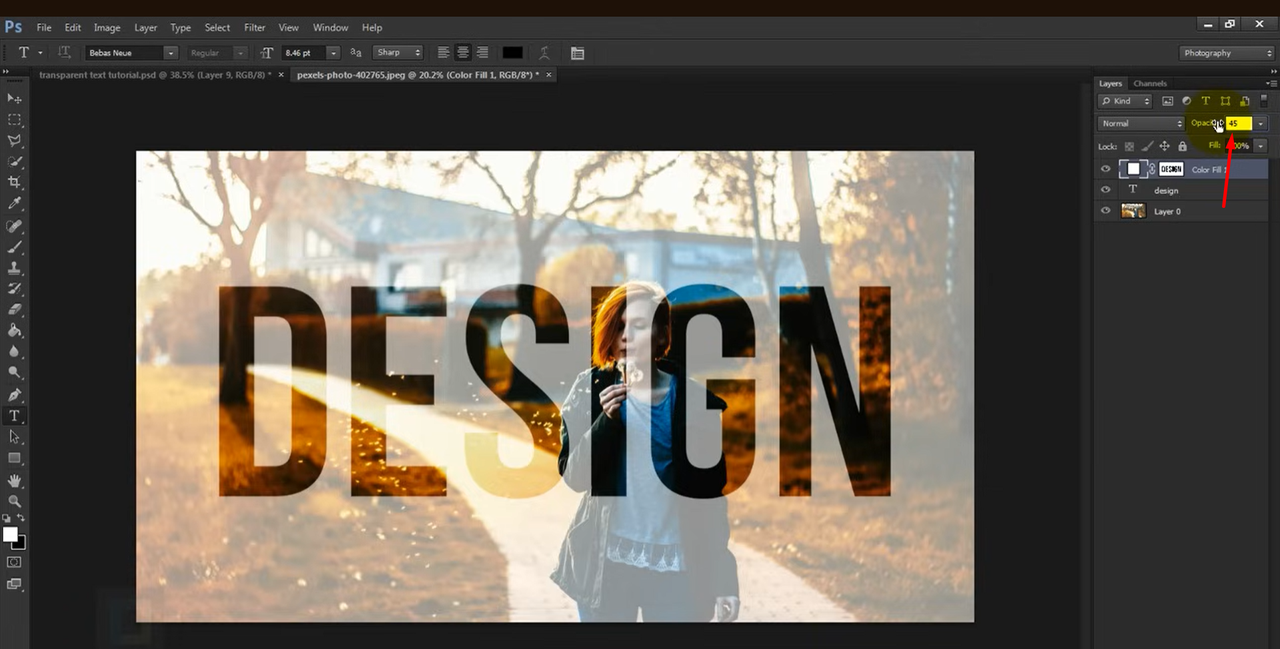Select the Rectangular Marquee tool

pyautogui.click(x=14, y=119)
